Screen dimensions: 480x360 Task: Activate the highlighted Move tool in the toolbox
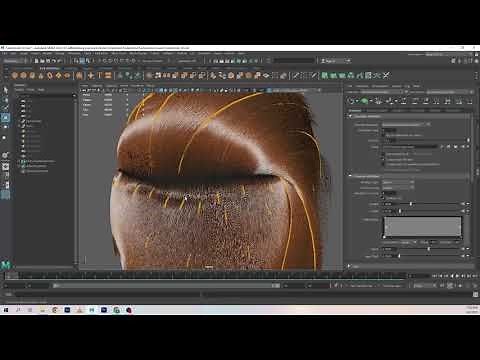pos(5,117)
